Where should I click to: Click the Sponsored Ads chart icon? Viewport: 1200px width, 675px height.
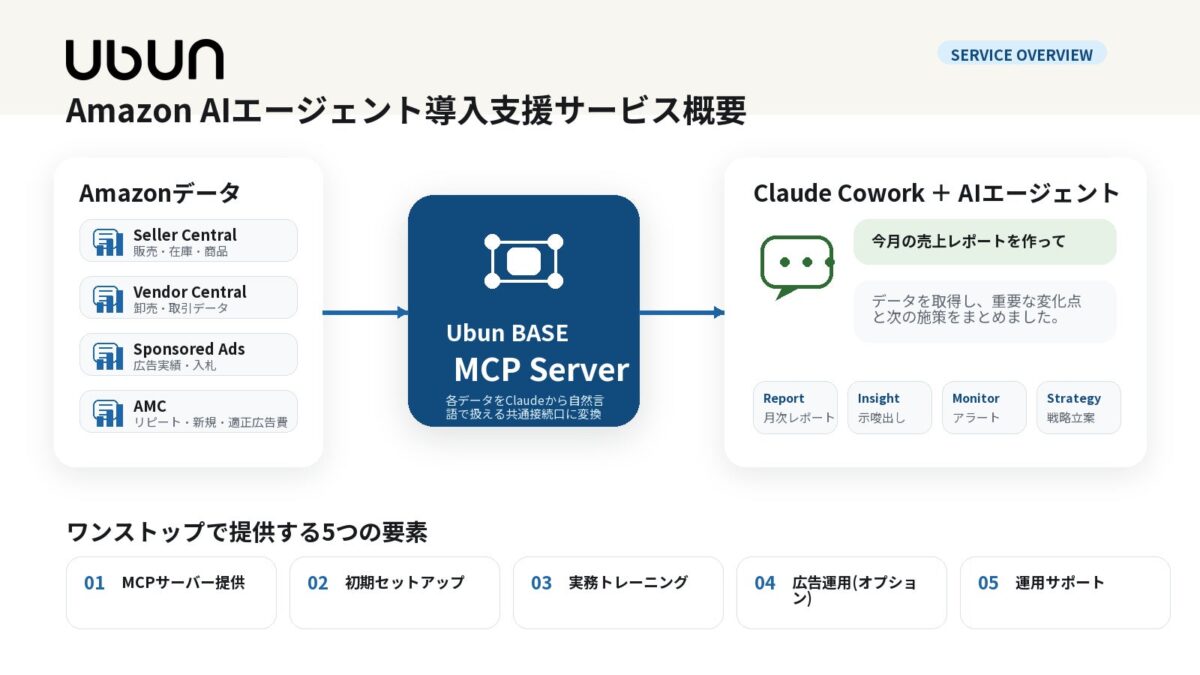pyautogui.click(x=108, y=356)
